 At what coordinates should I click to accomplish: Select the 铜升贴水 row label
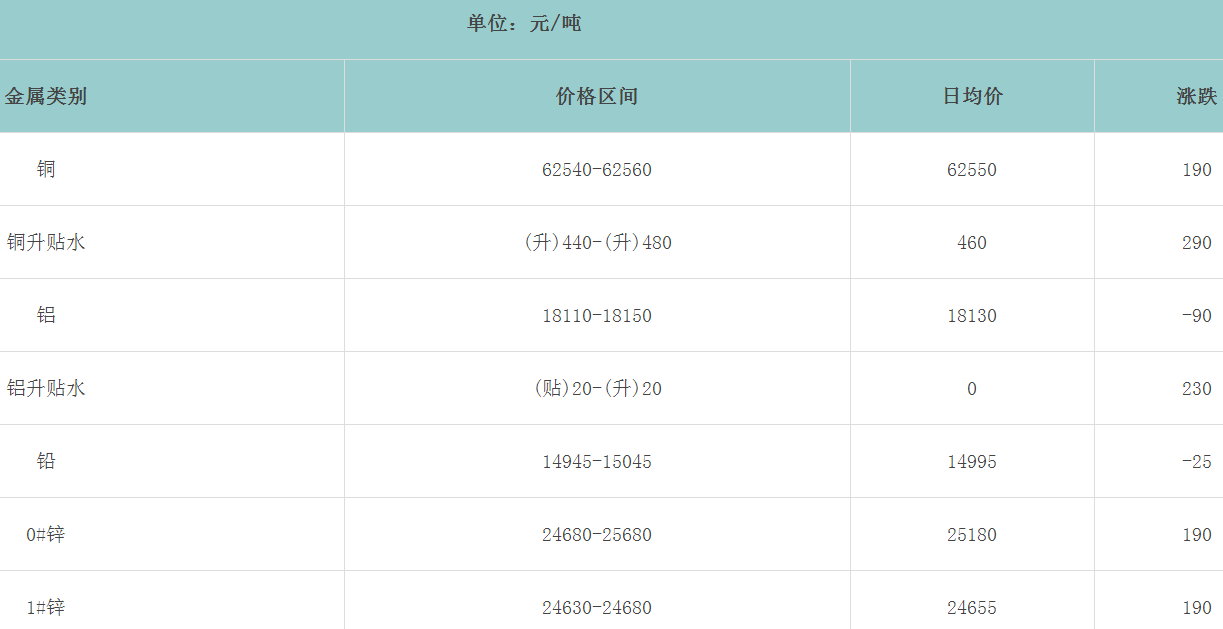pos(46,243)
